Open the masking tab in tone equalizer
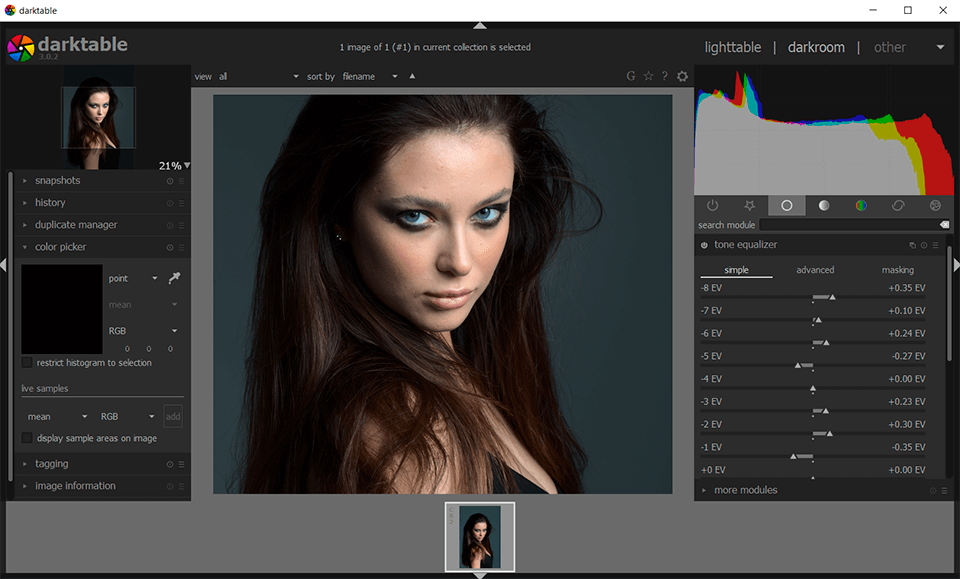 click(897, 270)
